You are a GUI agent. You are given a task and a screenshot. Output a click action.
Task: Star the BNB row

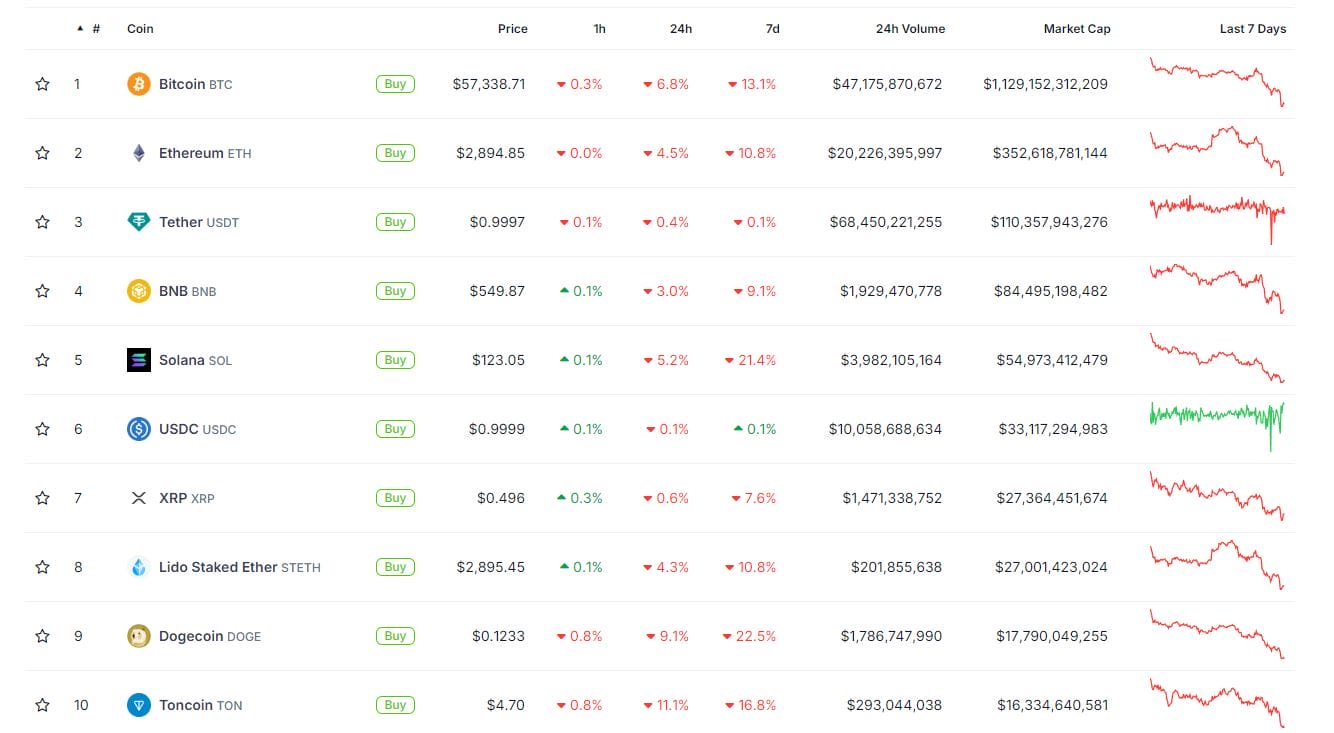click(x=42, y=291)
